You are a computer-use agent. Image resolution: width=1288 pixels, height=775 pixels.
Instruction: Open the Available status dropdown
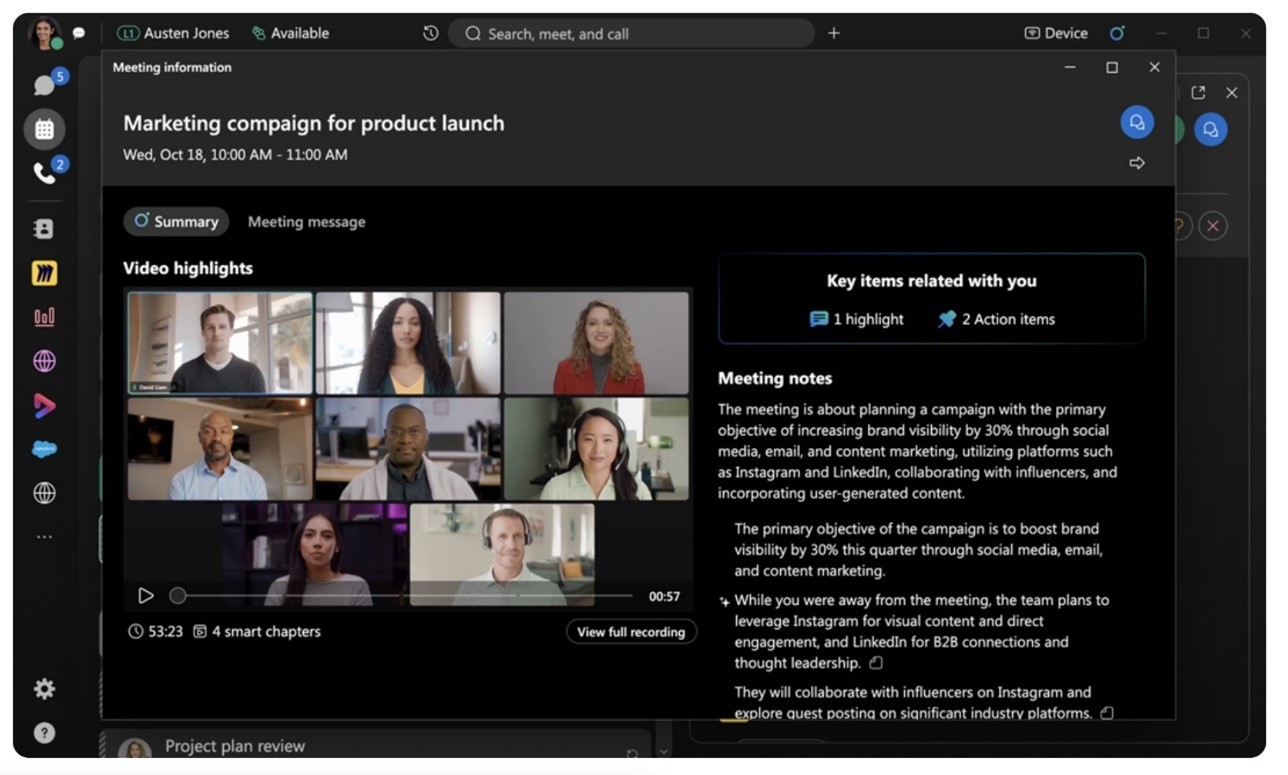pyautogui.click(x=290, y=33)
